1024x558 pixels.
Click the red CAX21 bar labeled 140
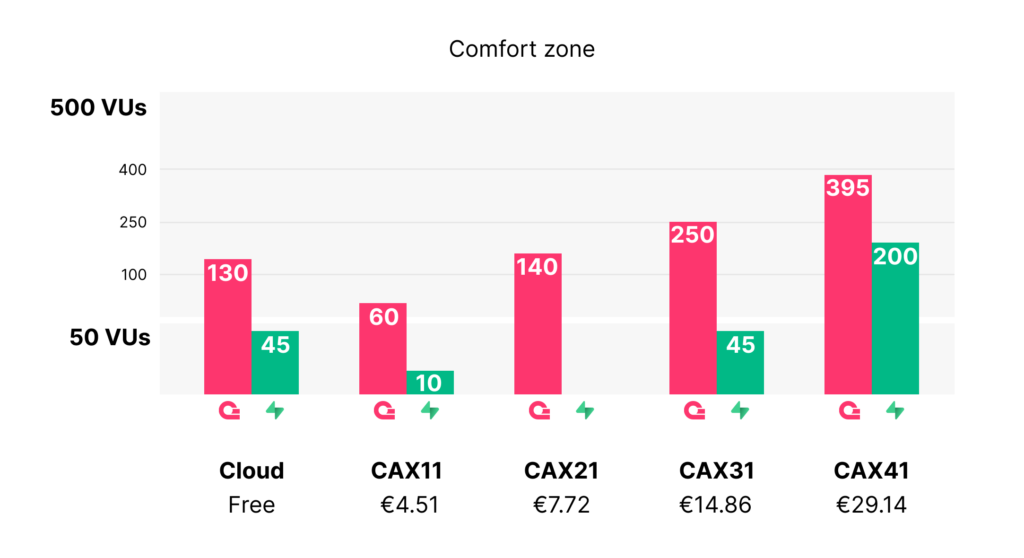(538, 323)
